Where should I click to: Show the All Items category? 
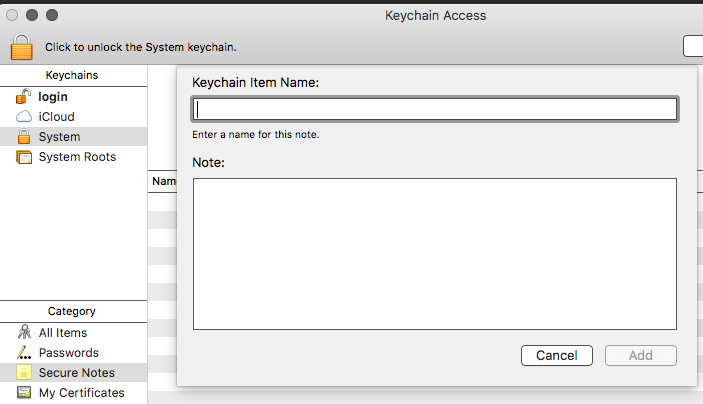(x=62, y=333)
